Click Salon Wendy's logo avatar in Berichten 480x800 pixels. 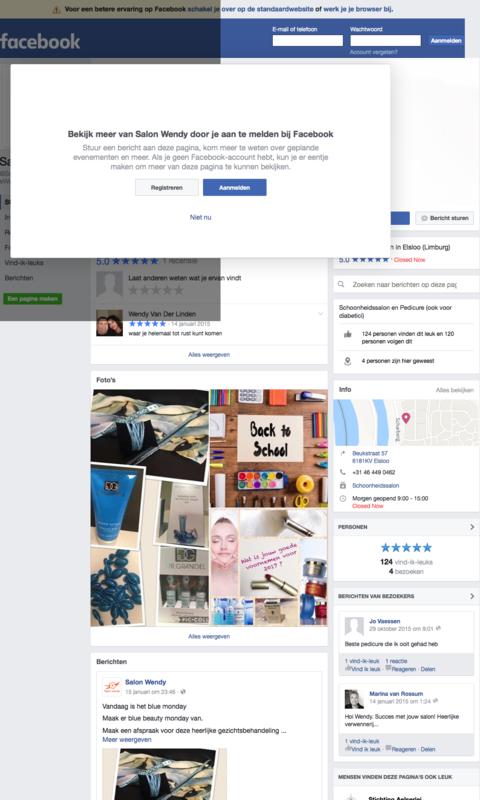point(112,686)
